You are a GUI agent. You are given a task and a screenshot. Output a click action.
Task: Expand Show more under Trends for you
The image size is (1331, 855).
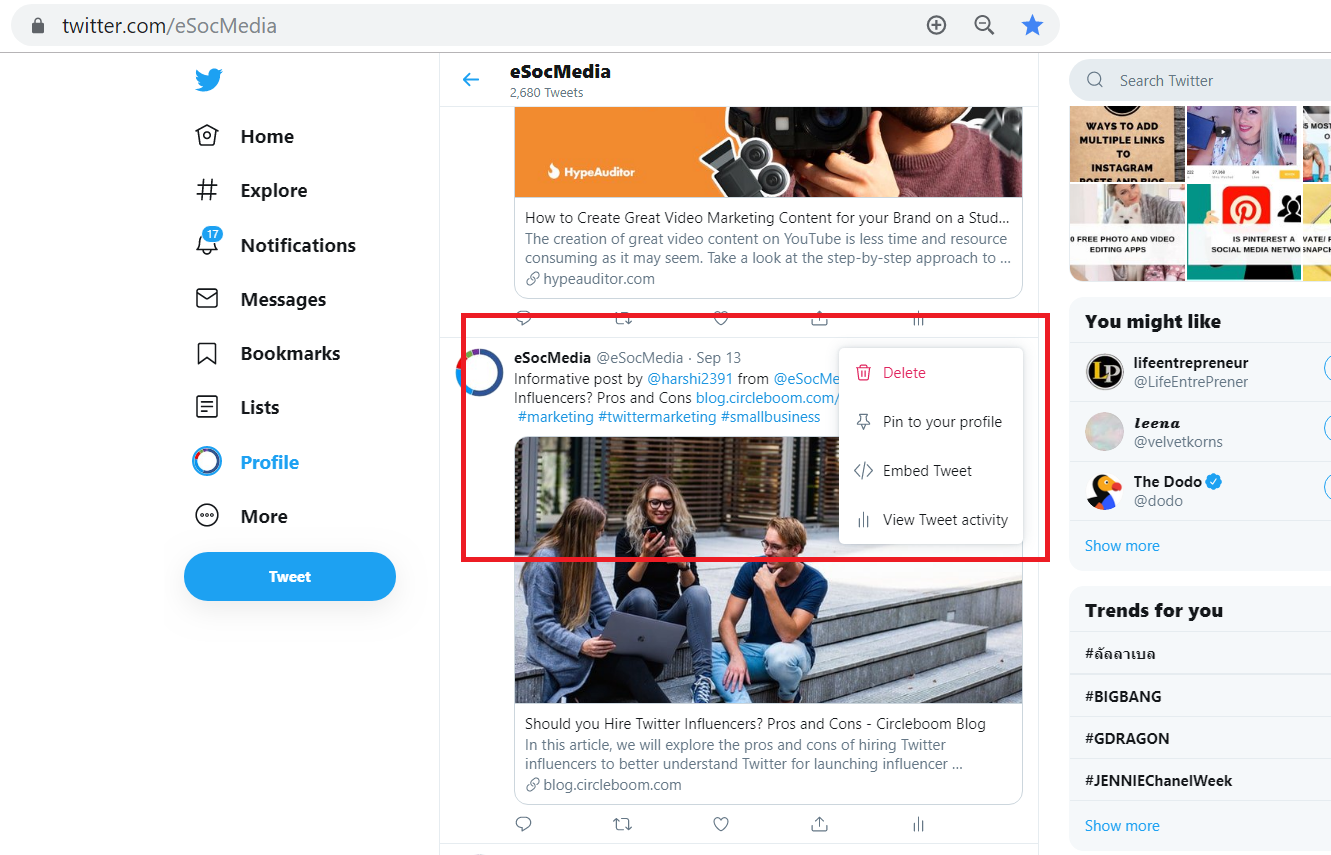pos(1122,826)
